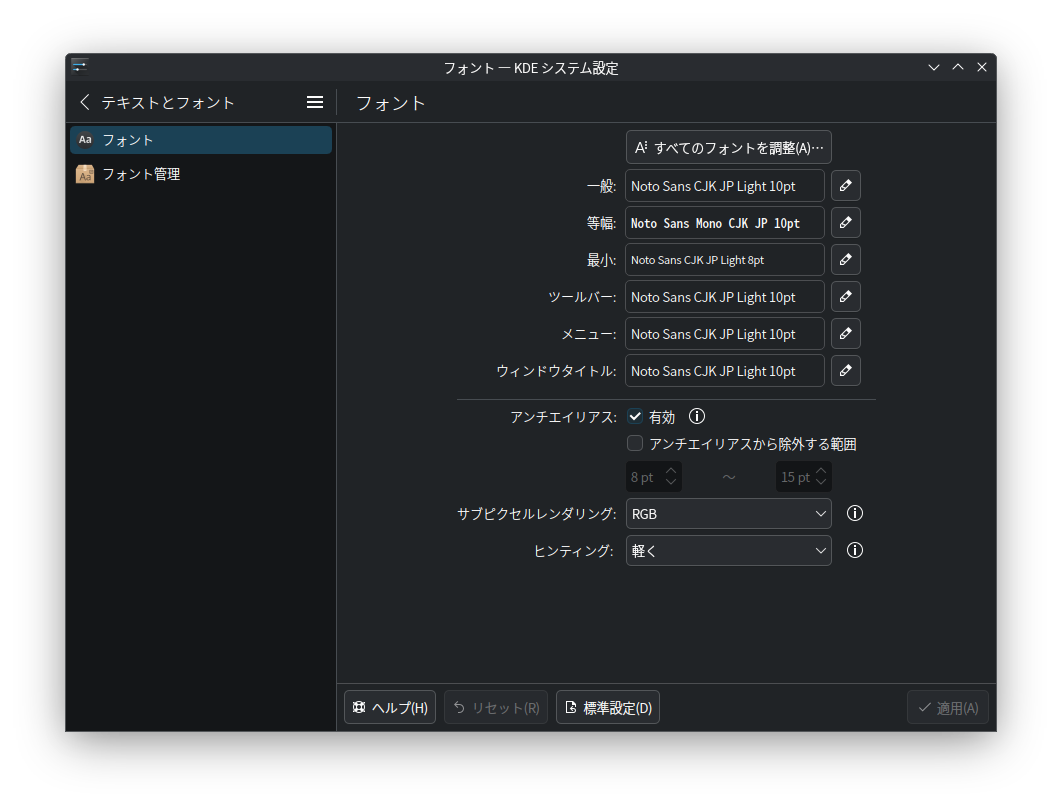Decrease the 8 pt minimum size

[x=671, y=482]
